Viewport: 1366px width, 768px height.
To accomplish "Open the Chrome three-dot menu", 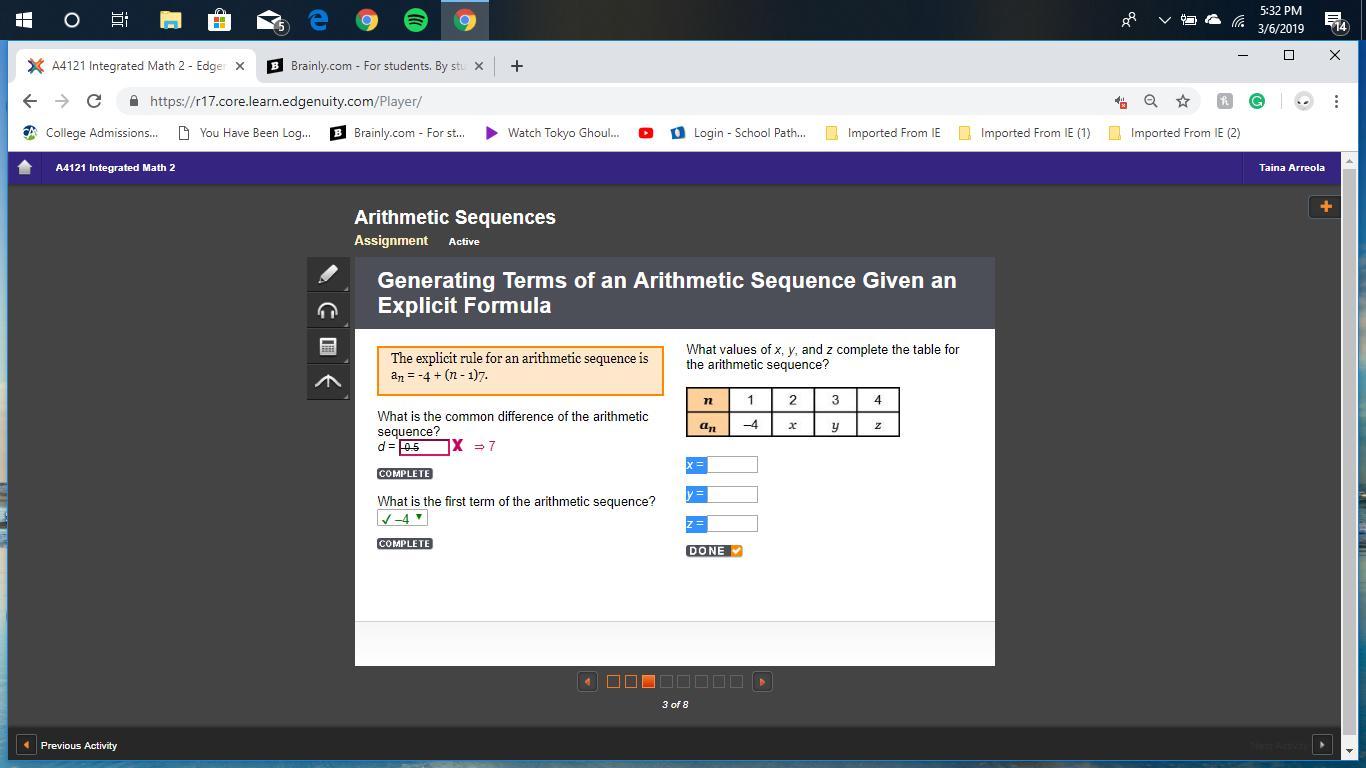I will point(1336,101).
